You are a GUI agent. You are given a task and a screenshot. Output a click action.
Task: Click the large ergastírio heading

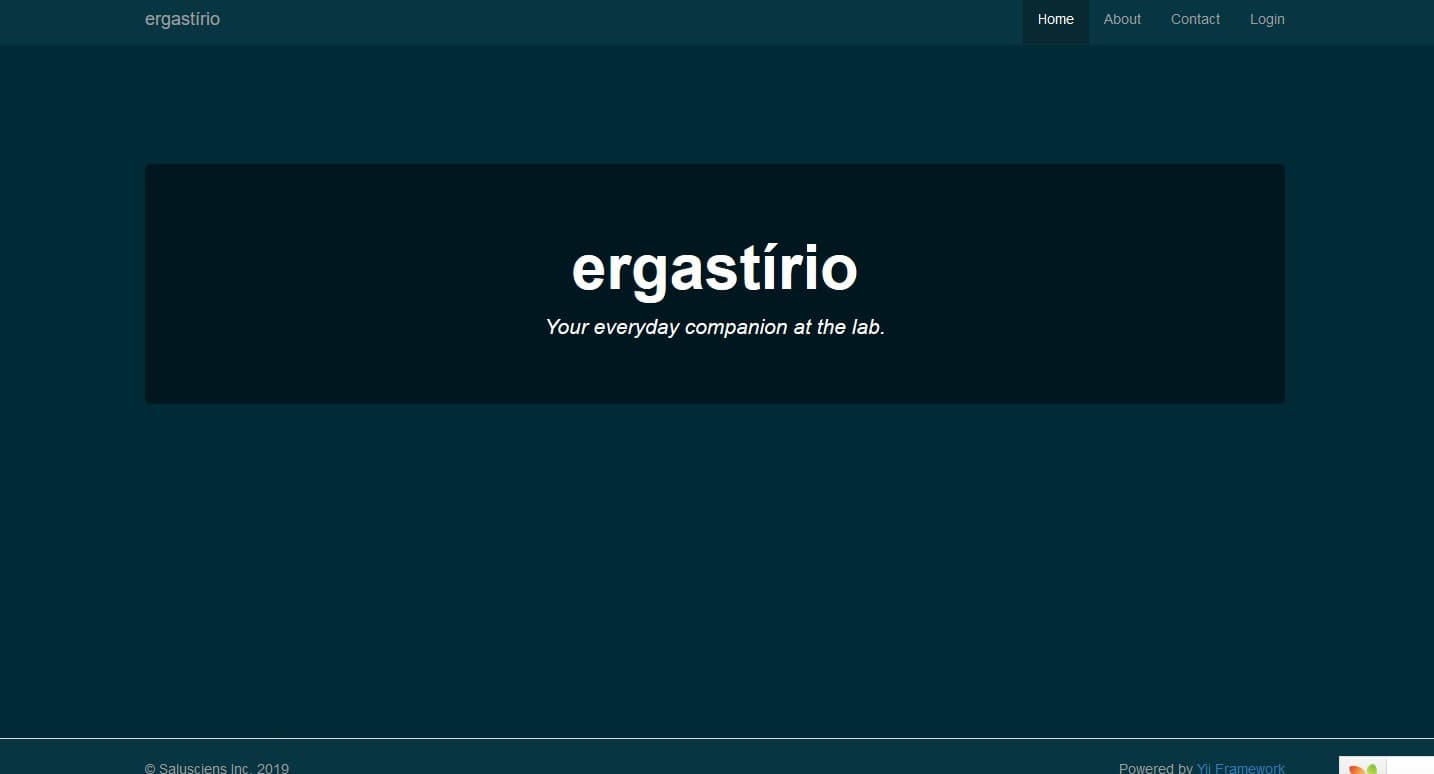click(x=714, y=267)
